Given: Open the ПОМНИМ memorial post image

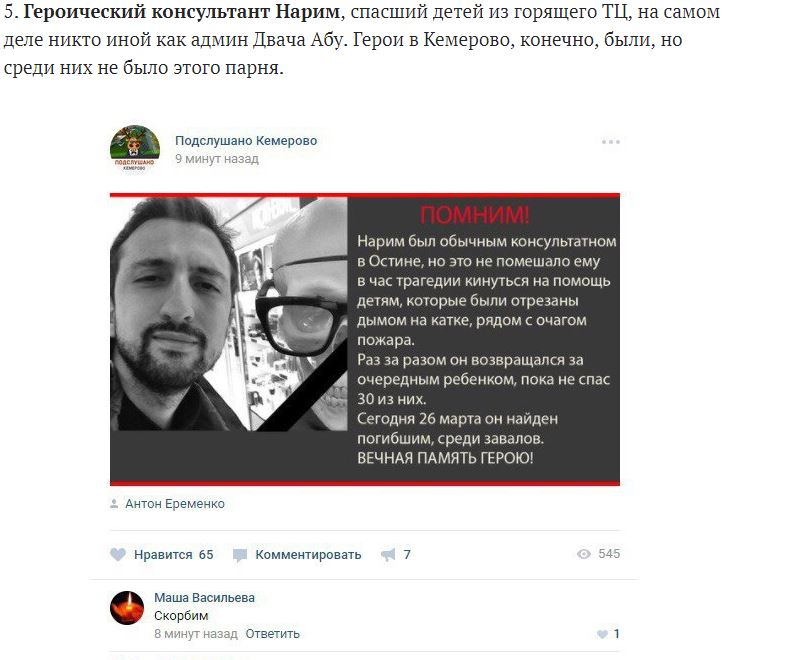Looking at the screenshot, I should (x=365, y=339).
